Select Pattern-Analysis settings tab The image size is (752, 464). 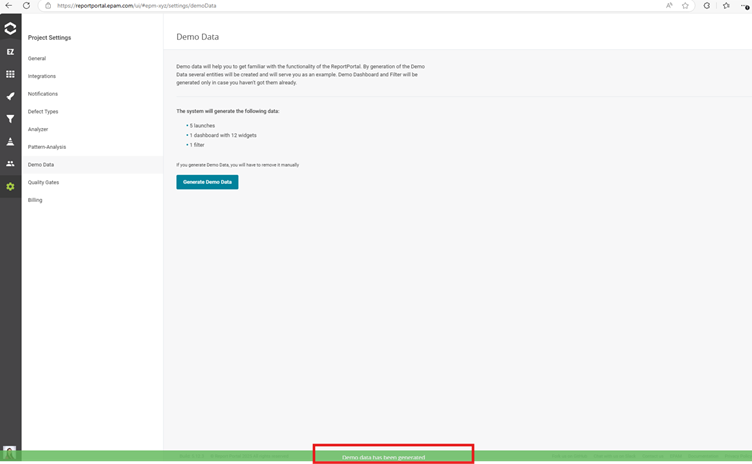[x=47, y=147]
